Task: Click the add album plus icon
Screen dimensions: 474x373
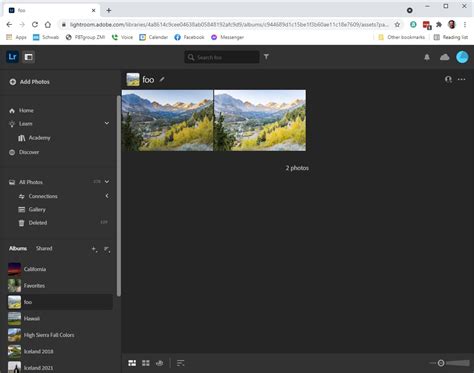Action: pyautogui.click(x=94, y=249)
